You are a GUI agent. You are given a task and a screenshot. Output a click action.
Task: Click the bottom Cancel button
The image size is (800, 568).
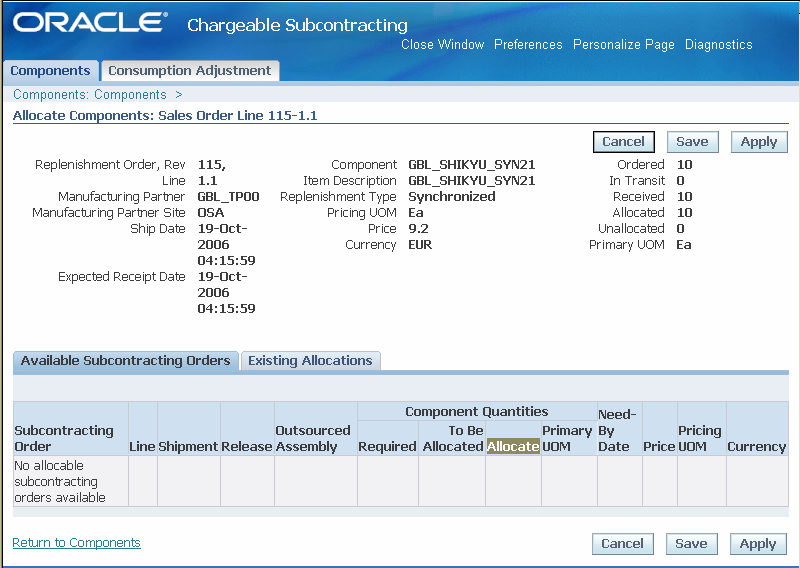[x=622, y=544]
